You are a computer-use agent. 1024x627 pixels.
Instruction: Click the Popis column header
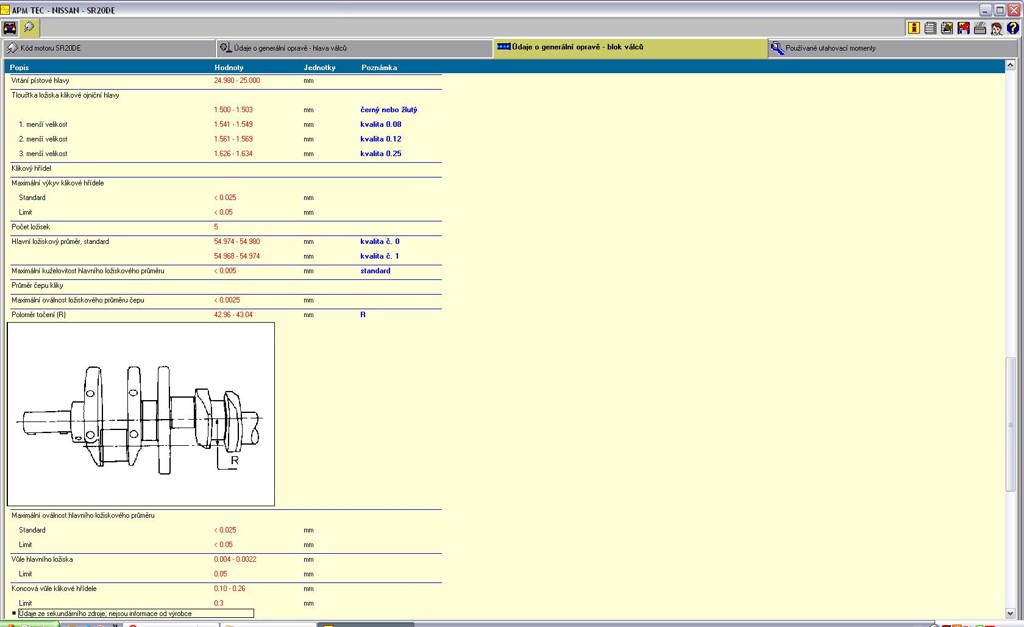point(20,67)
